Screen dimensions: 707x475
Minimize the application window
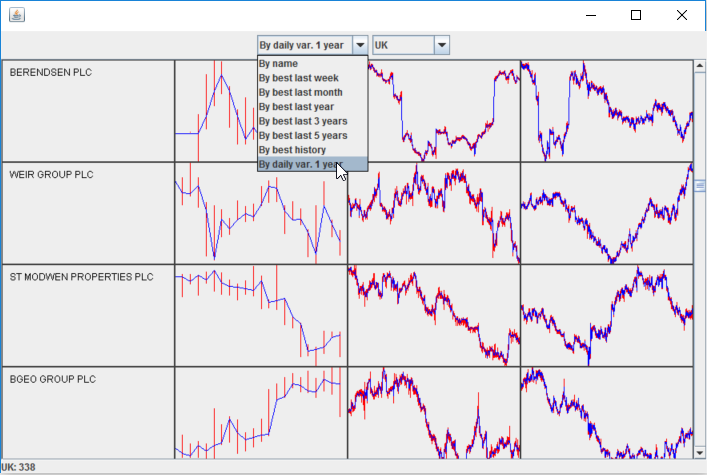[591, 15]
